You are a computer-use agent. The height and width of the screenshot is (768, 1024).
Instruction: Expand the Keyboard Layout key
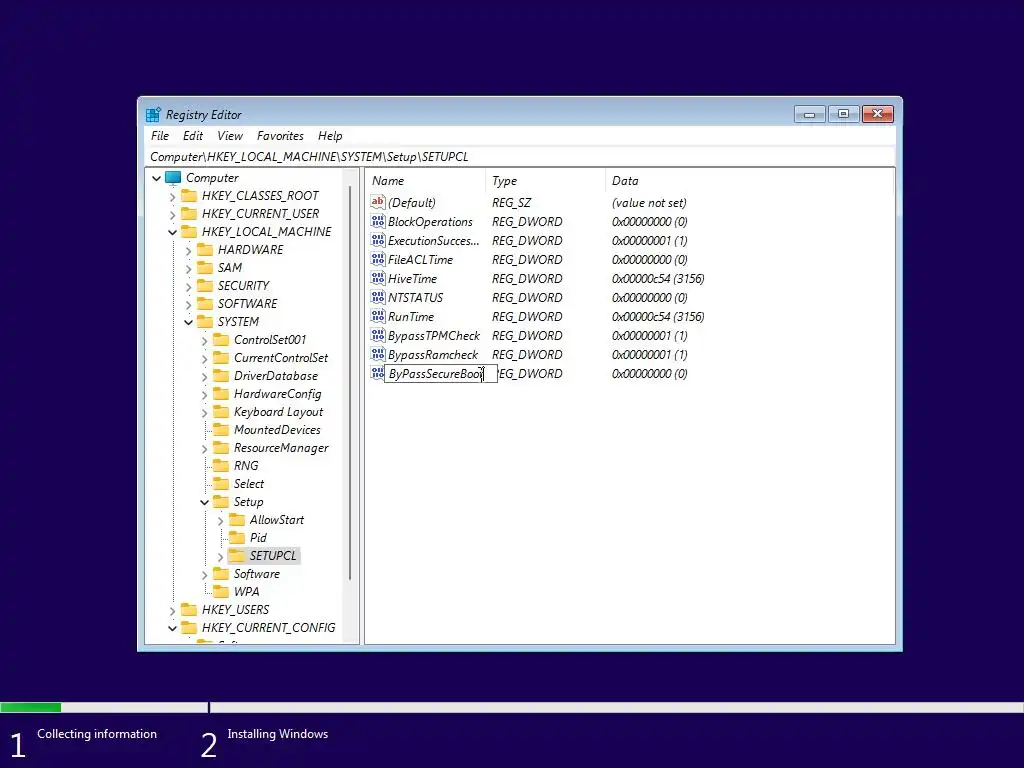coord(204,413)
